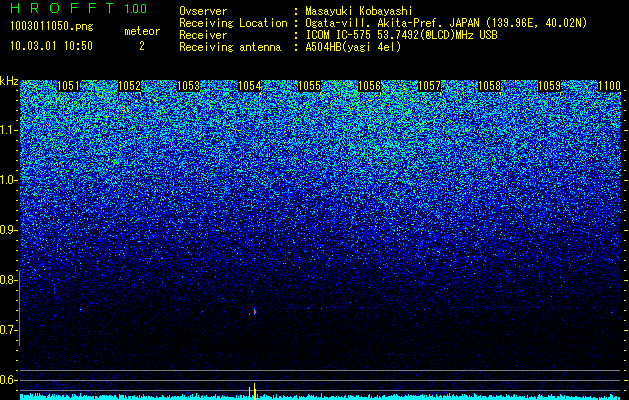Click the 1055 time marker
629x400 pixels.
(309, 86)
